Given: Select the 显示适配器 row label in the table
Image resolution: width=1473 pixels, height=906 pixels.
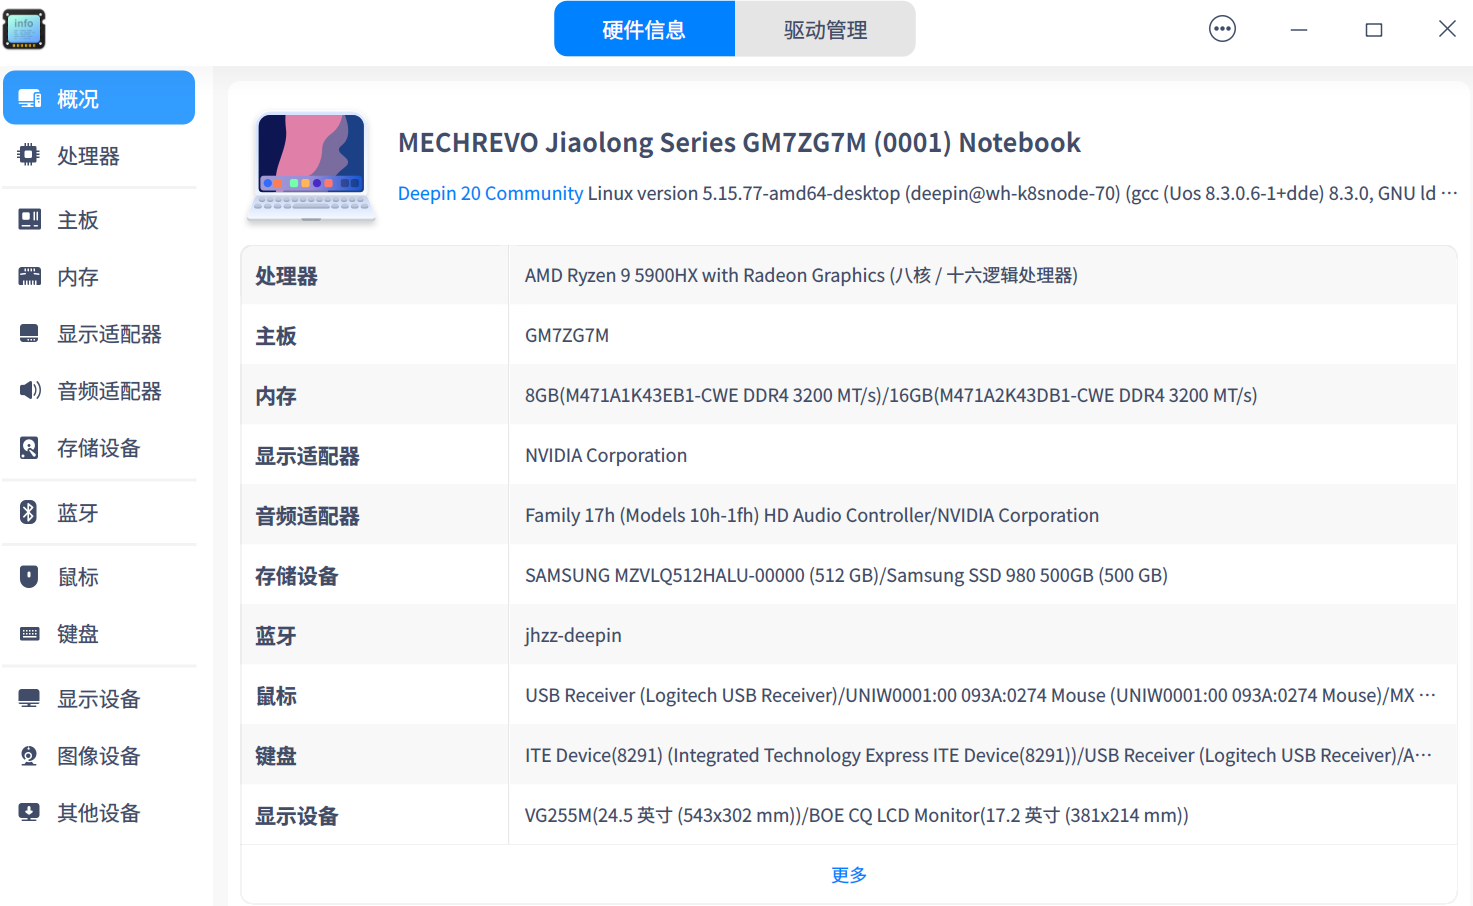Looking at the screenshot, I should (x=307, y=456).
